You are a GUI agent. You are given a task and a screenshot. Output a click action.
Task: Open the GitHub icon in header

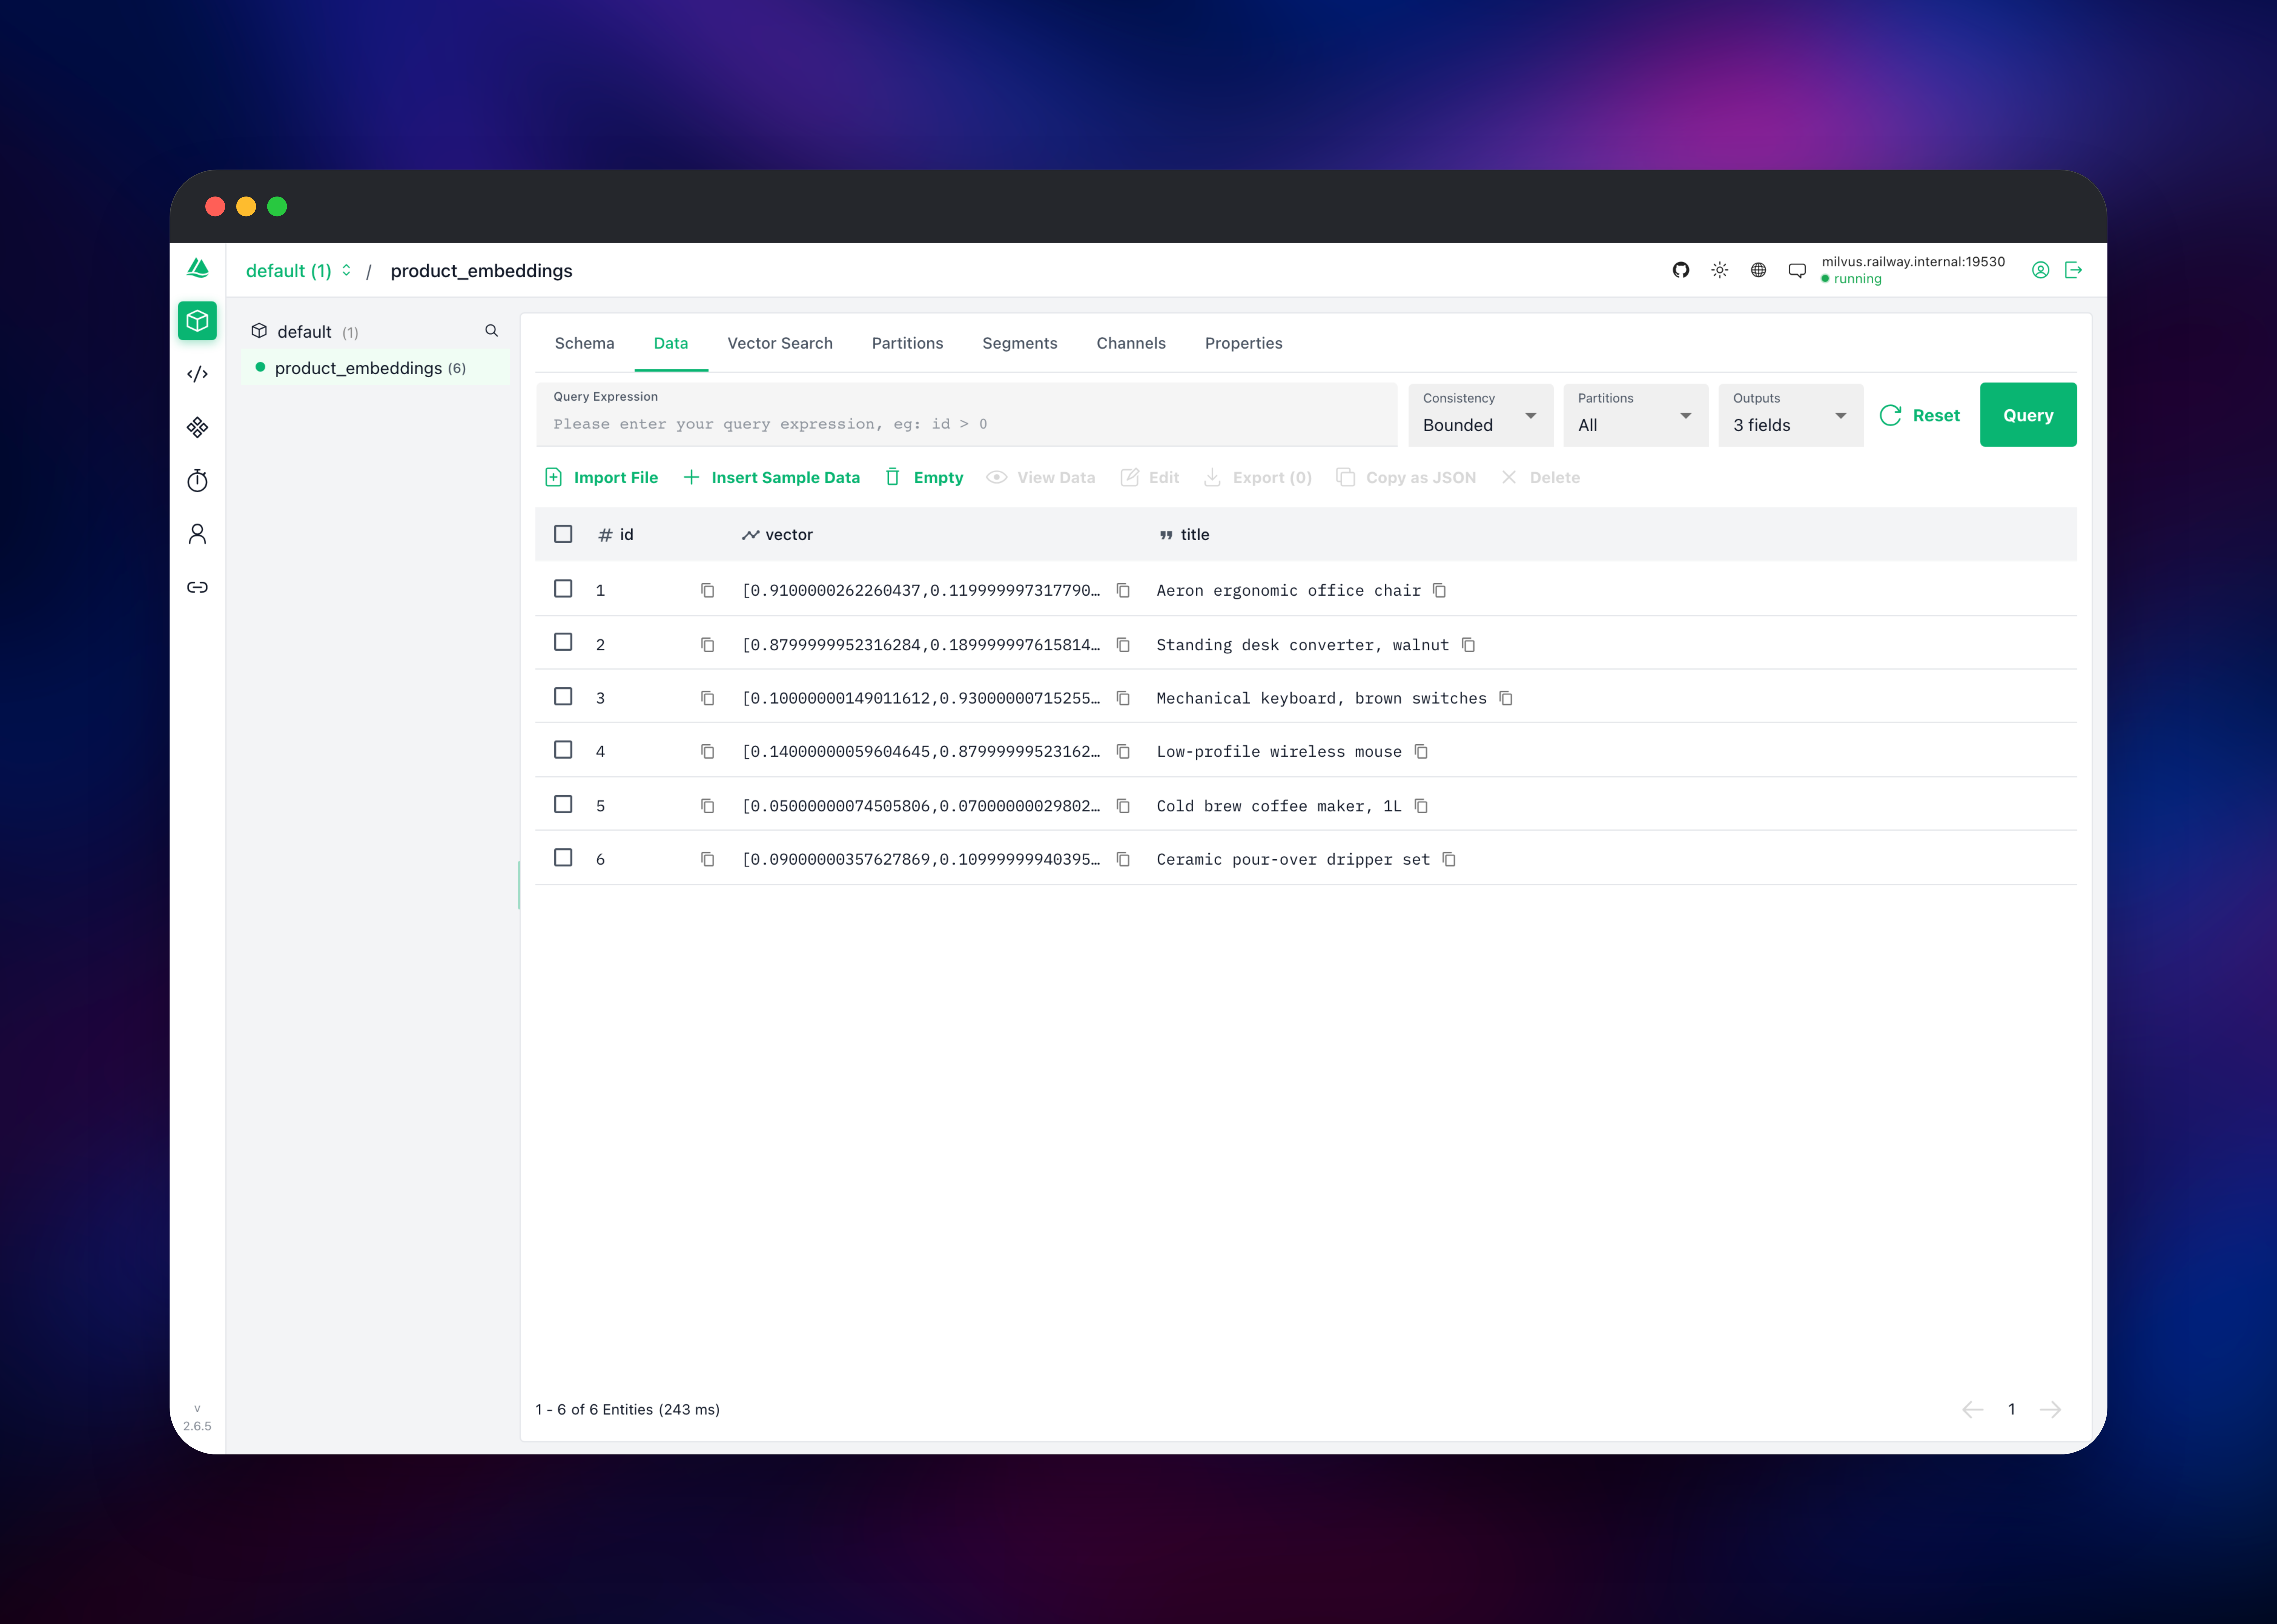tap(1681, 270)
